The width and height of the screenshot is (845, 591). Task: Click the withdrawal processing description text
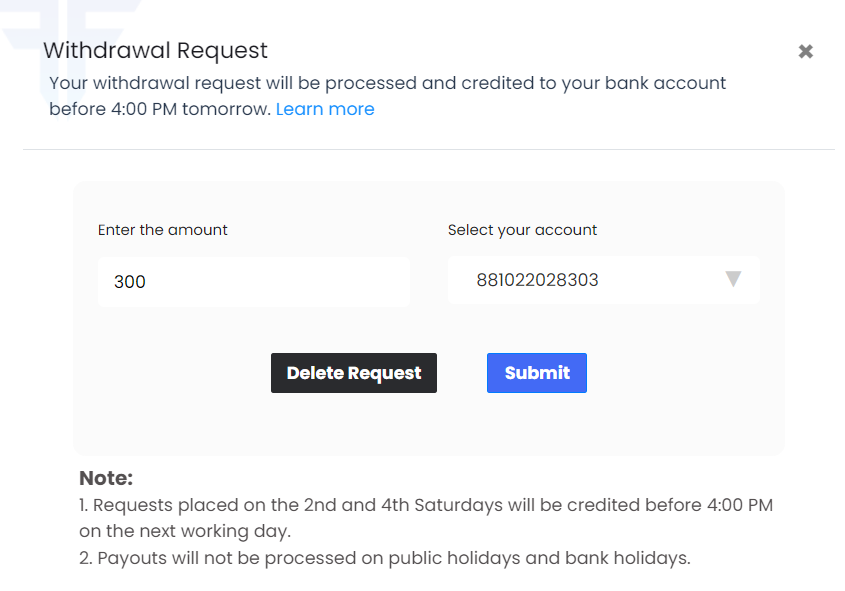point(387,96)
